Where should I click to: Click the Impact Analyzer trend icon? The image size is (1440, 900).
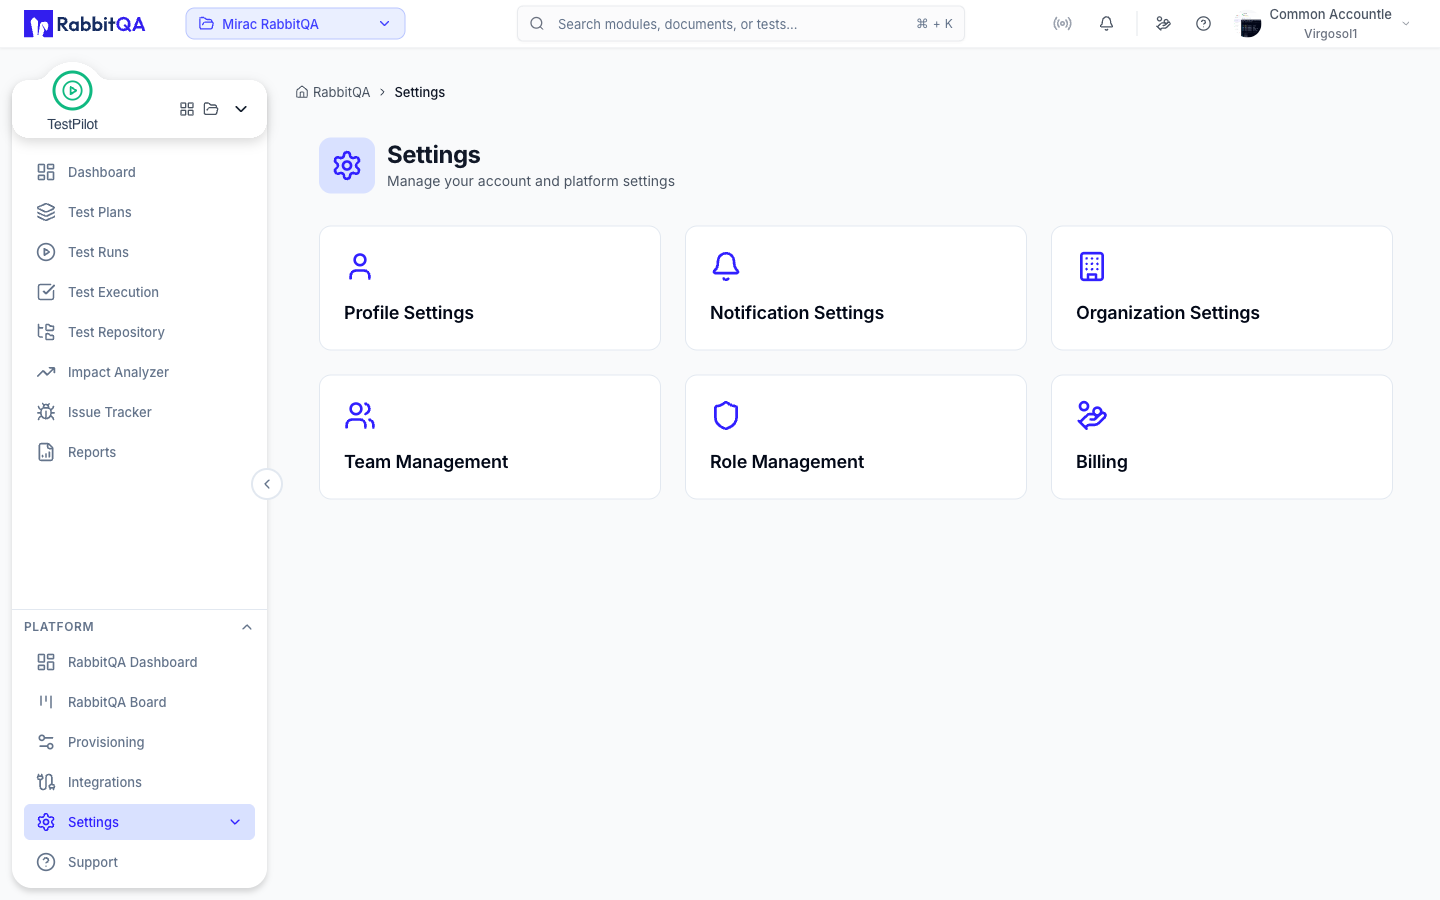(x=46, y=372)
